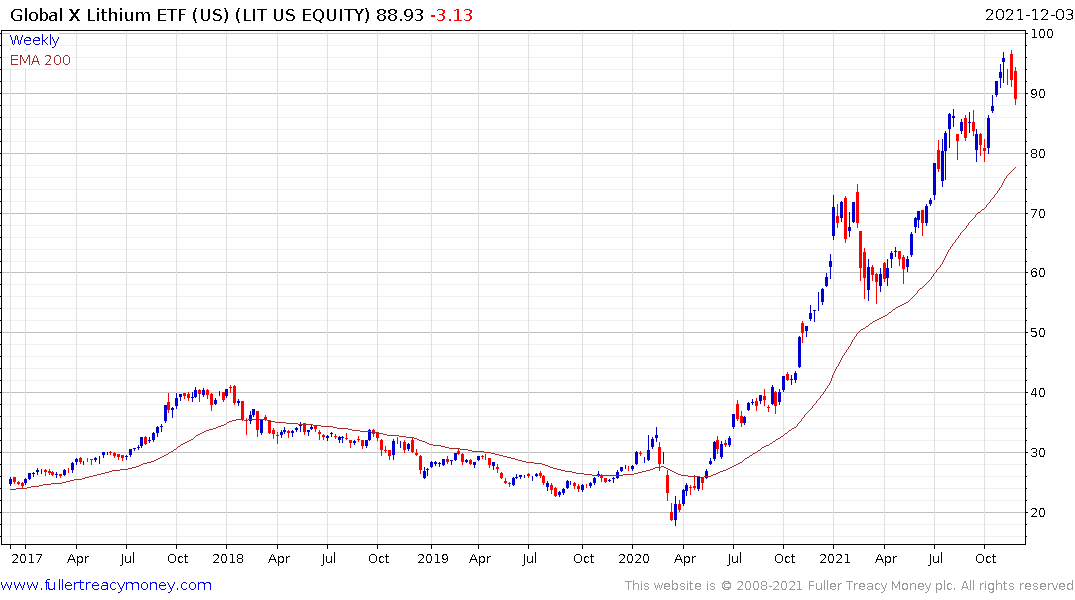Image resolution: width=1075 pixels, height=600 pixels.
Task: Click the 50 price axis label
Action: tap(1038, 333)
